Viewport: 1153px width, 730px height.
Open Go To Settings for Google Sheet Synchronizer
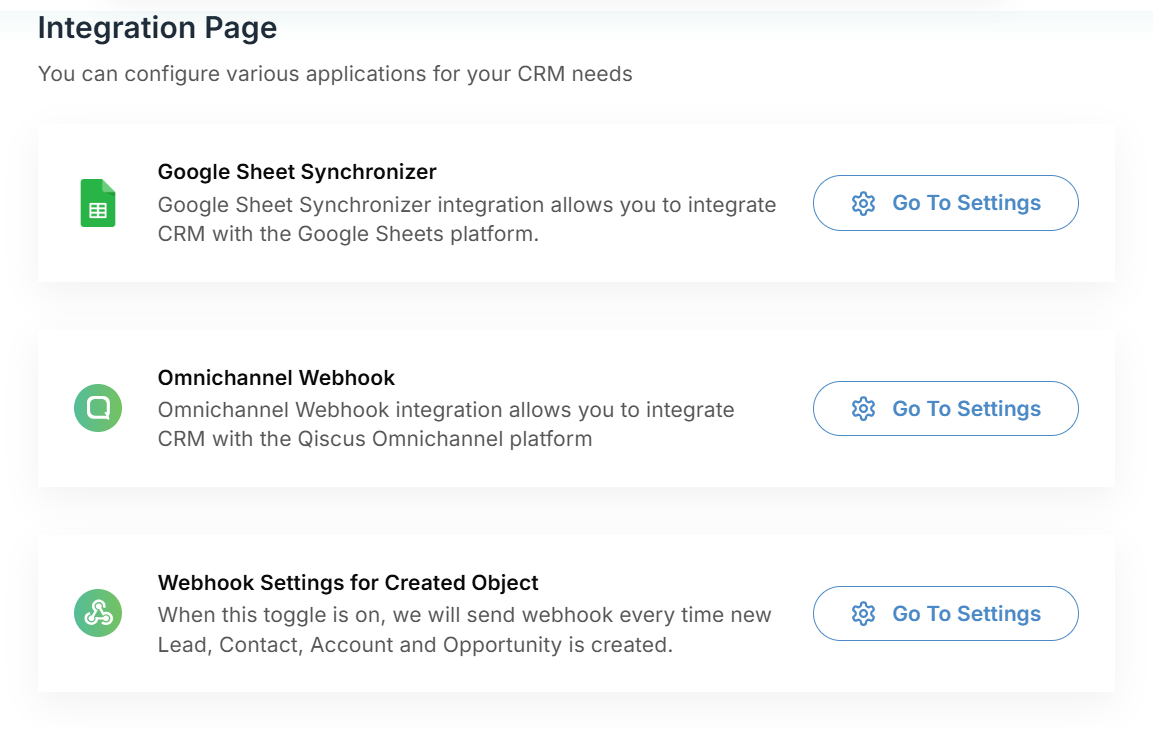[946, 203]
